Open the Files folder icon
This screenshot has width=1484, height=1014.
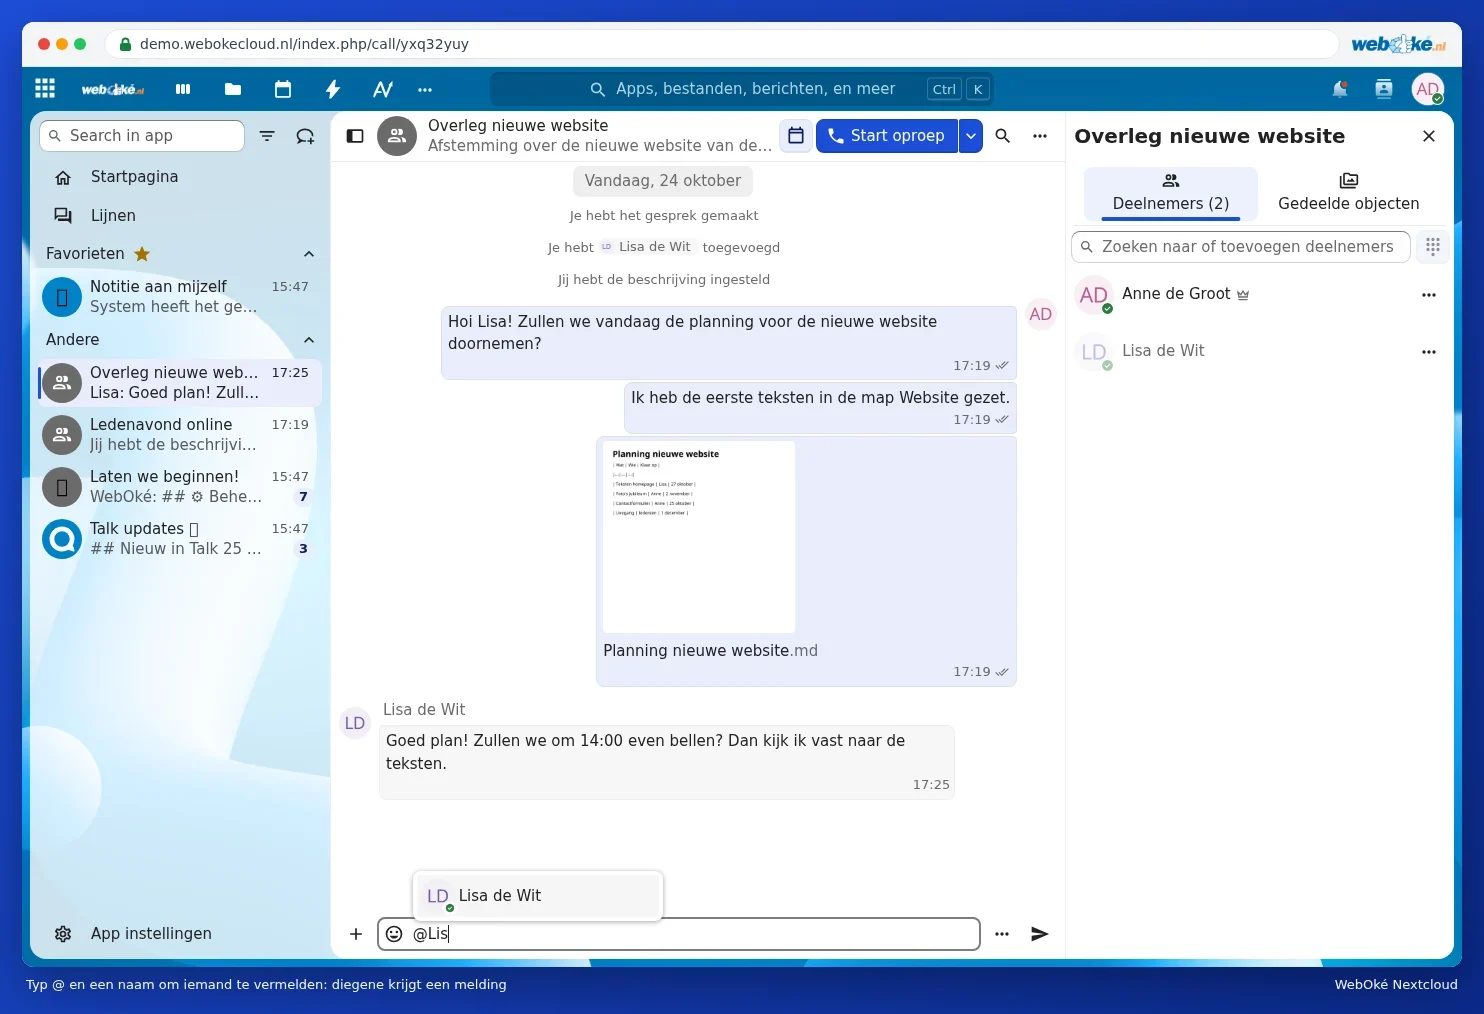point(233,89)
